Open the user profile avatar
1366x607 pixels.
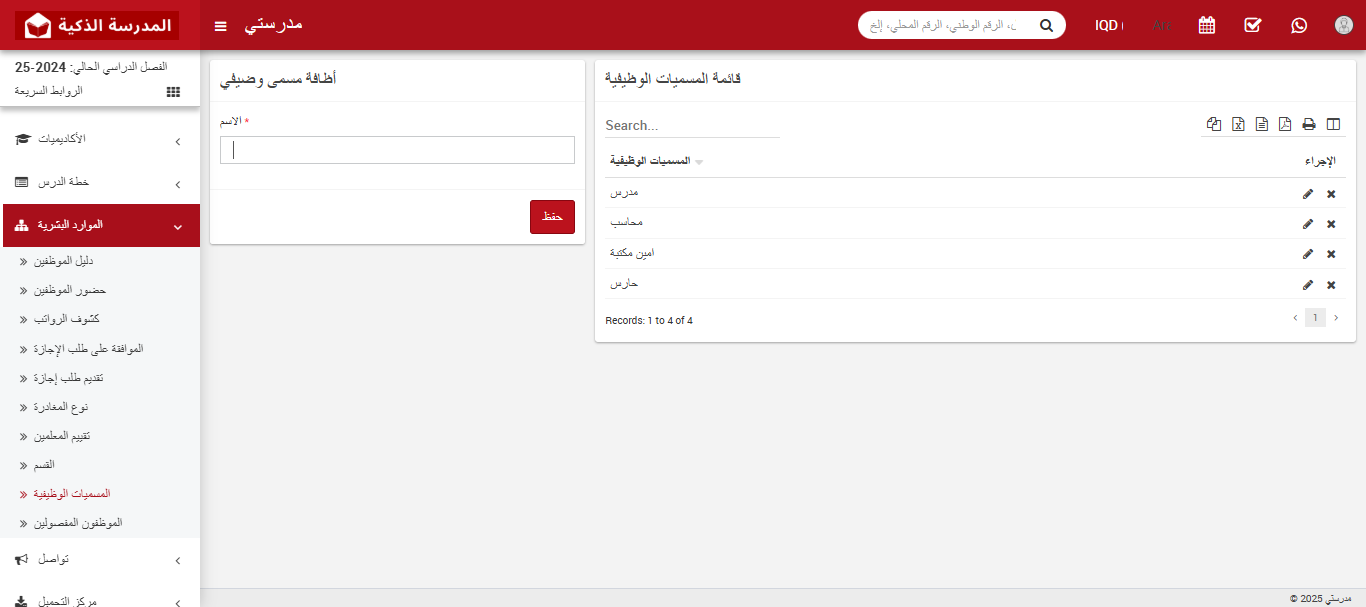click(1344, 25)
